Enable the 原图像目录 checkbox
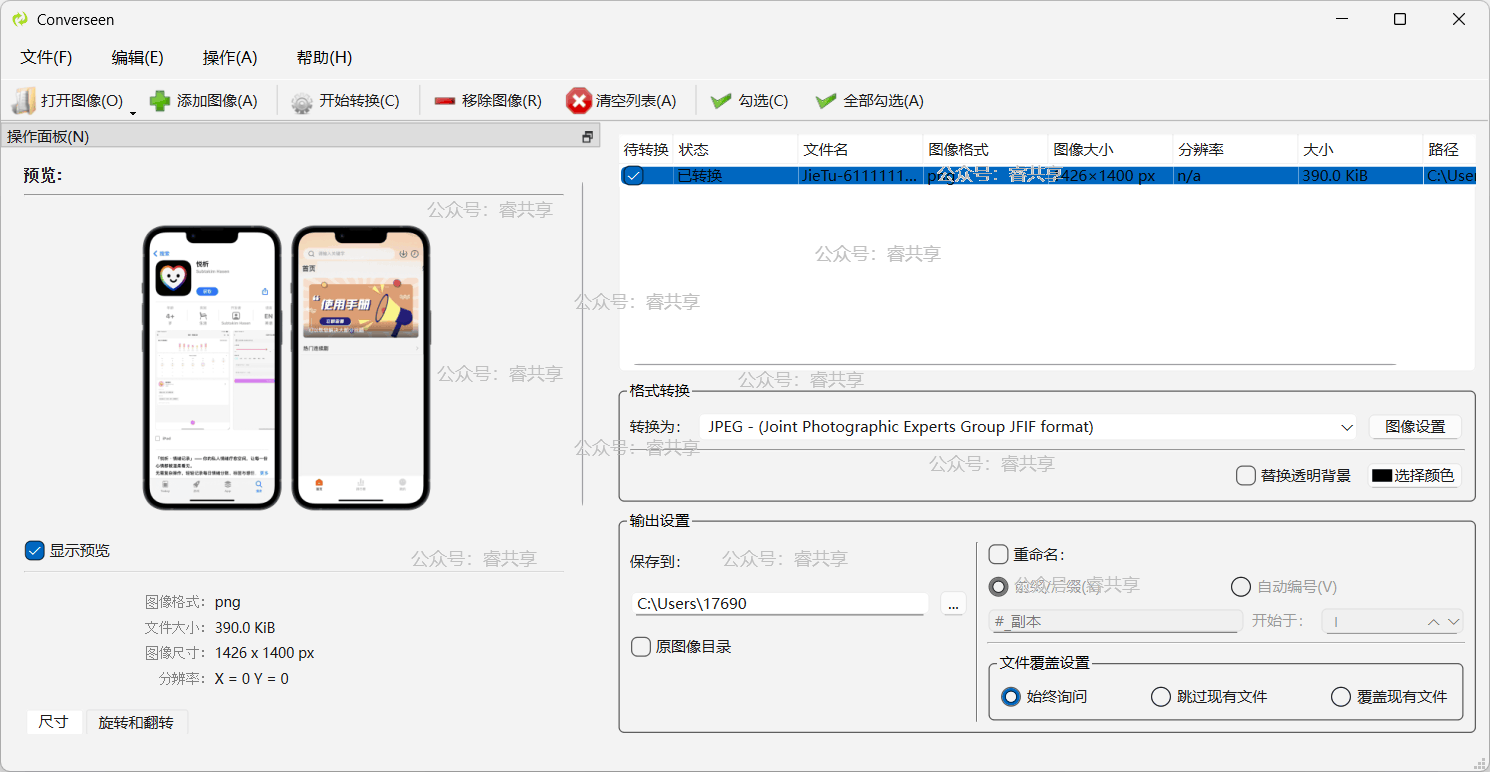The height and width of the screenshot is (772, 1490). [641, 647]
